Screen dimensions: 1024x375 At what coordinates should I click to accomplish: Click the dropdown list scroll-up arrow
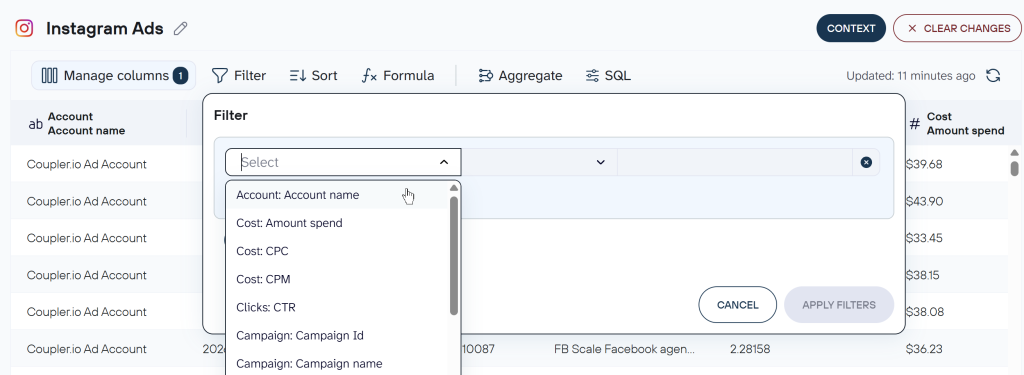[454, 188]
